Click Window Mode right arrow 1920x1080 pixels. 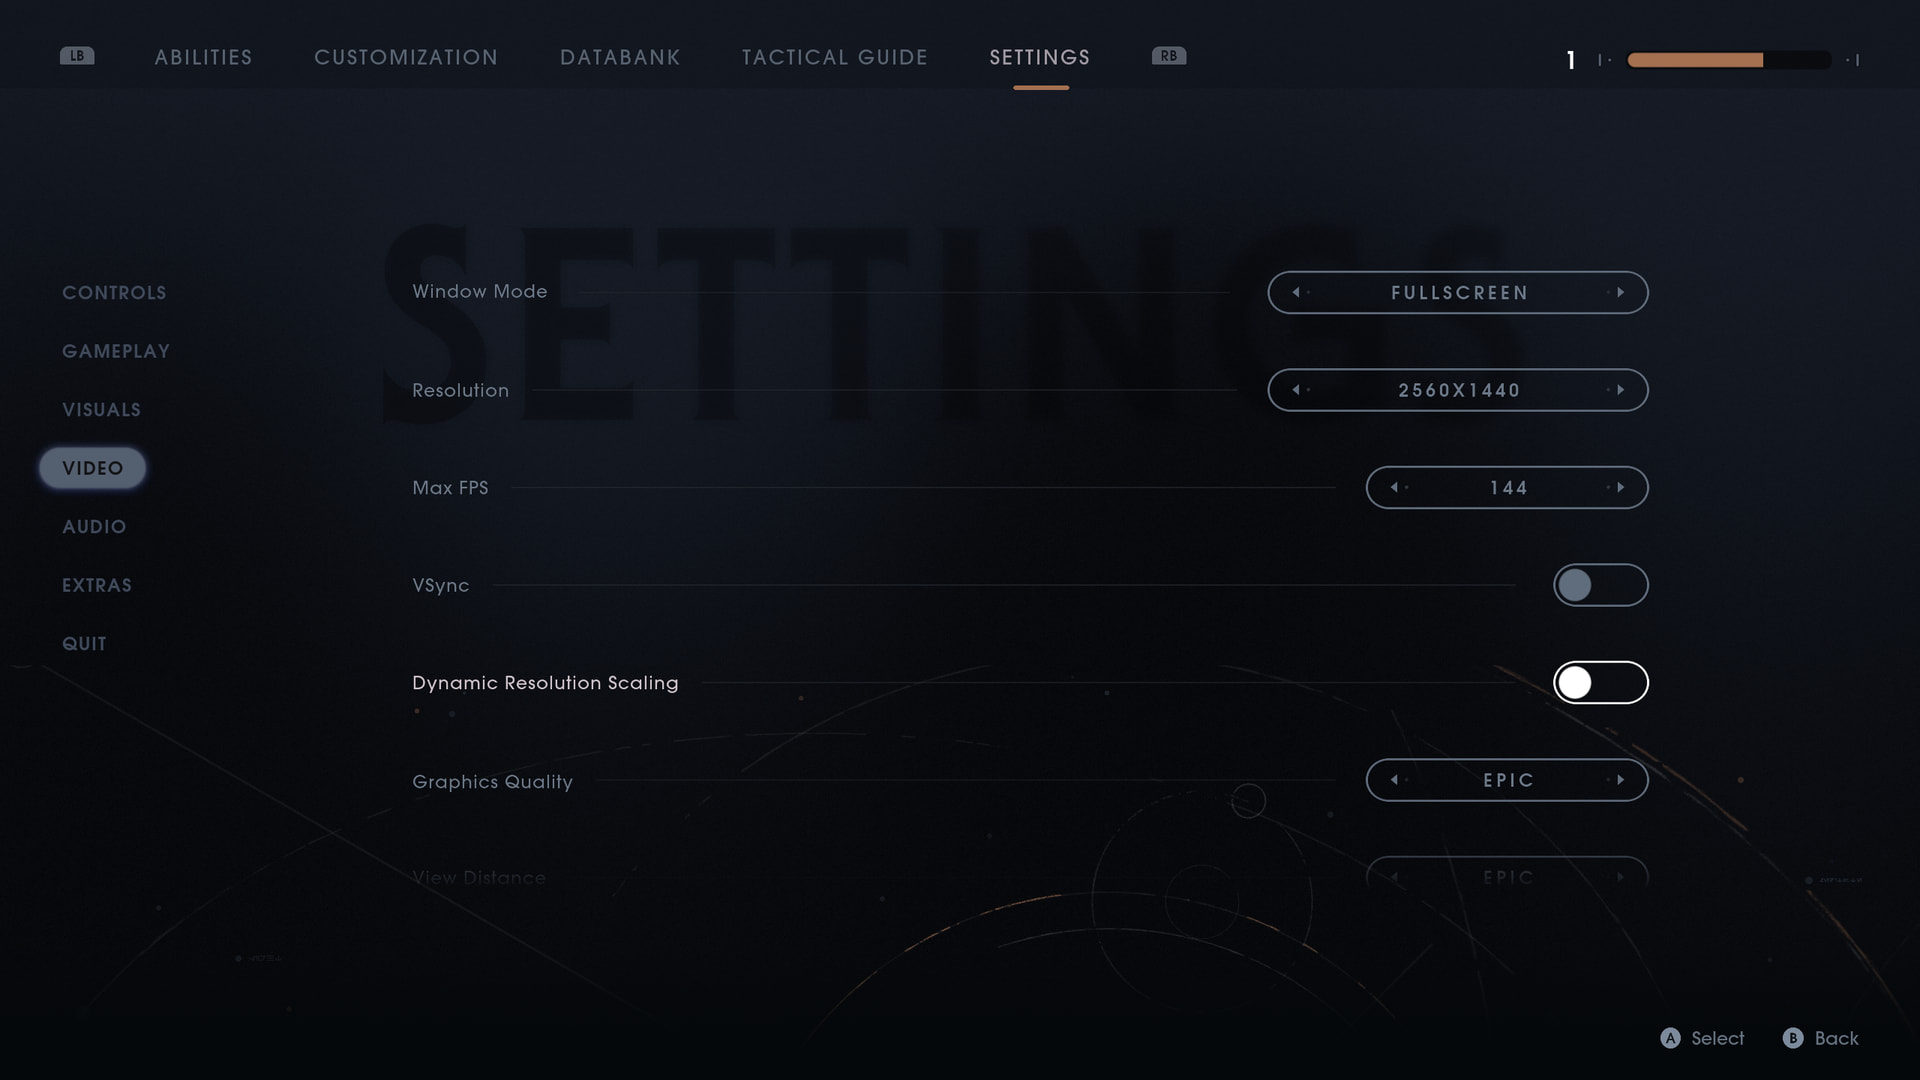(1620, 292)
